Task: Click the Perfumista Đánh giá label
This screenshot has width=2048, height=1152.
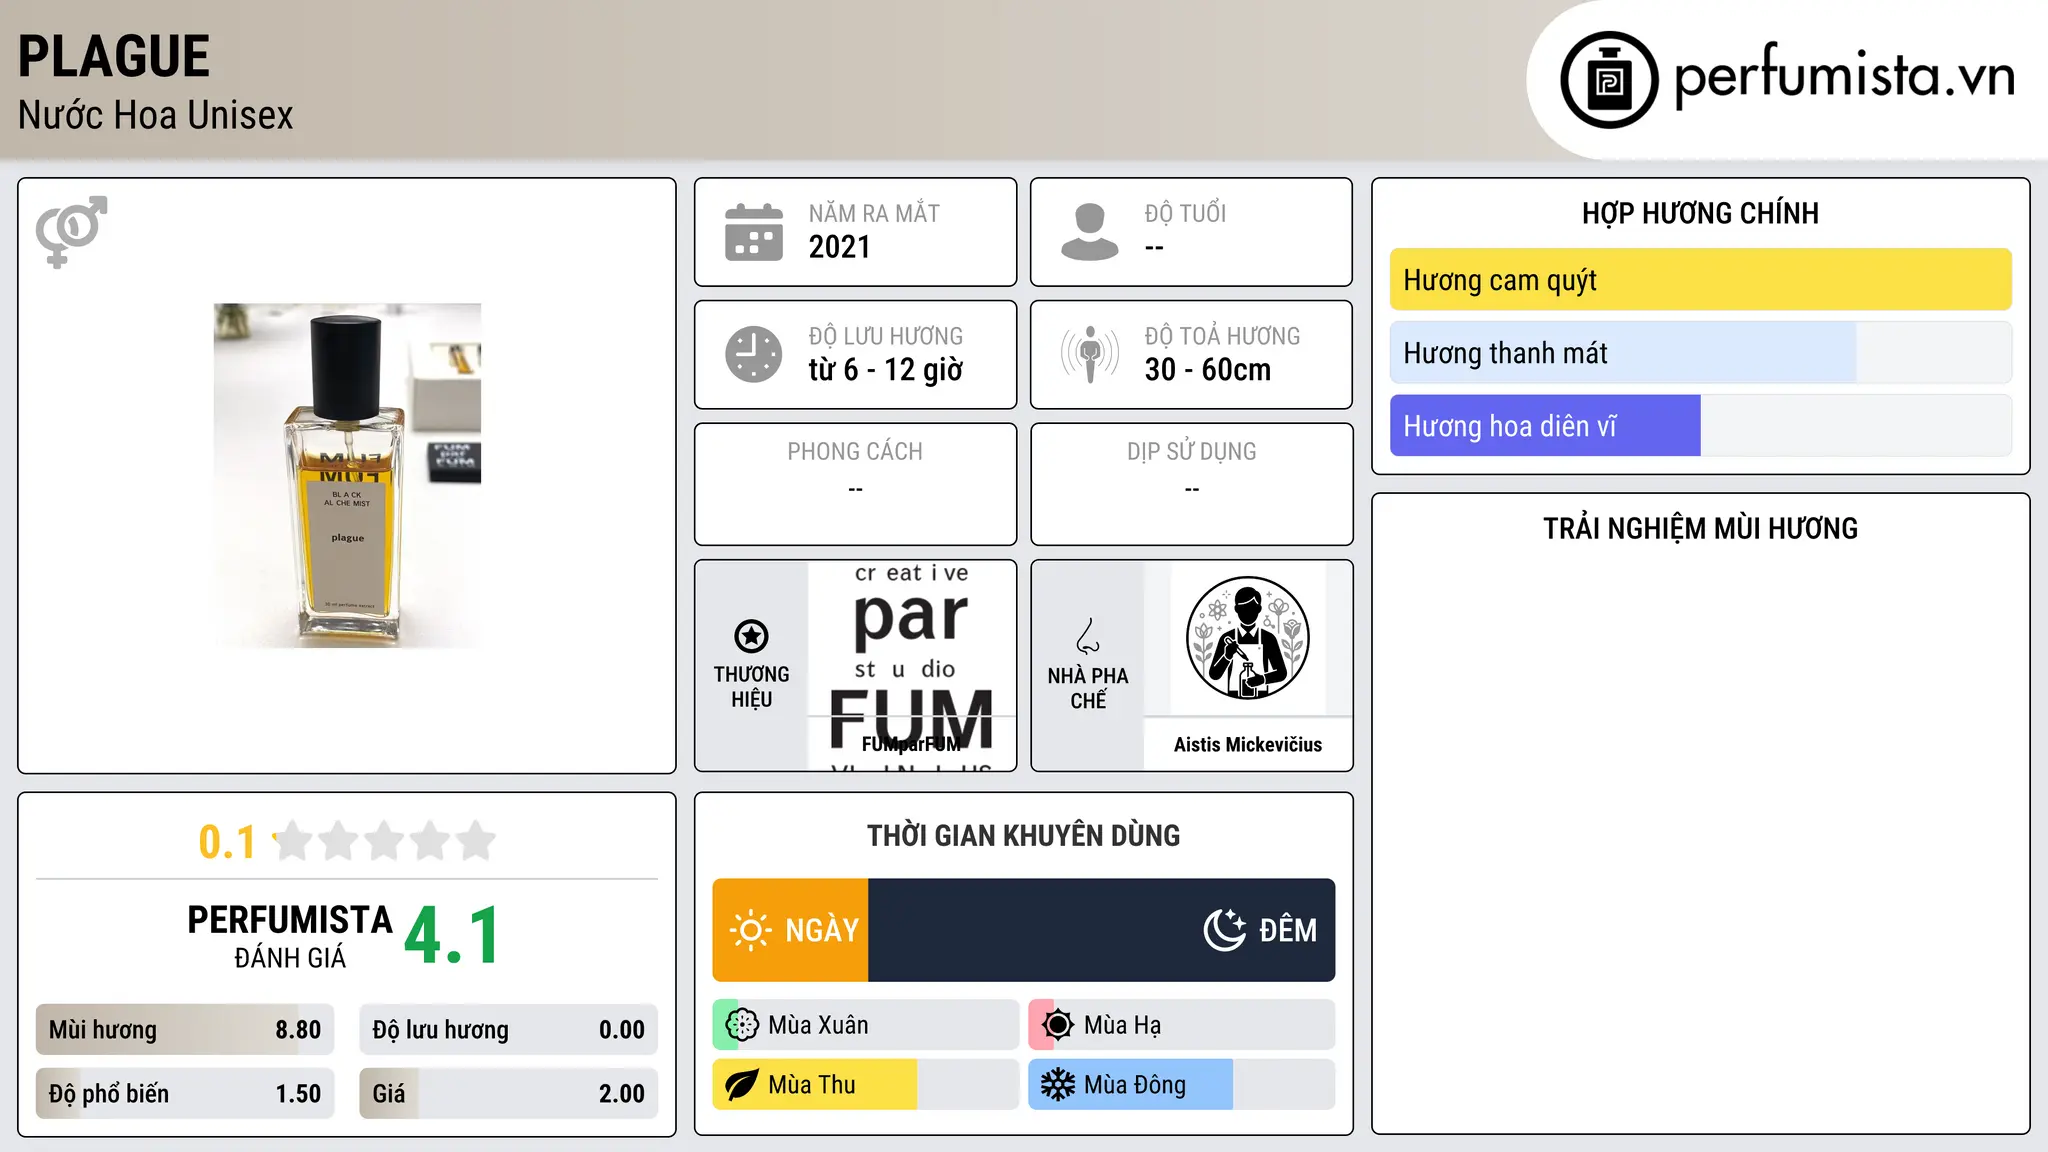Action: tap(290, 936)
